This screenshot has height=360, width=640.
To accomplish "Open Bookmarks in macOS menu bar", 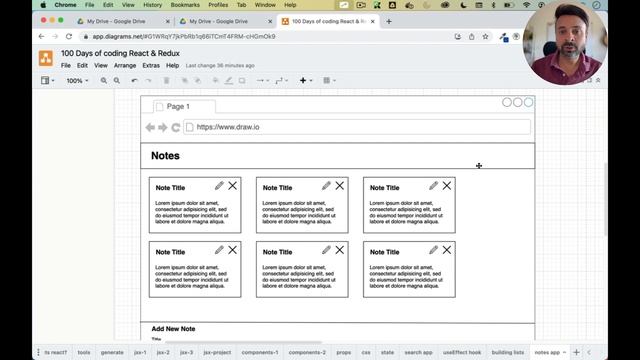I will click(185, 5).
